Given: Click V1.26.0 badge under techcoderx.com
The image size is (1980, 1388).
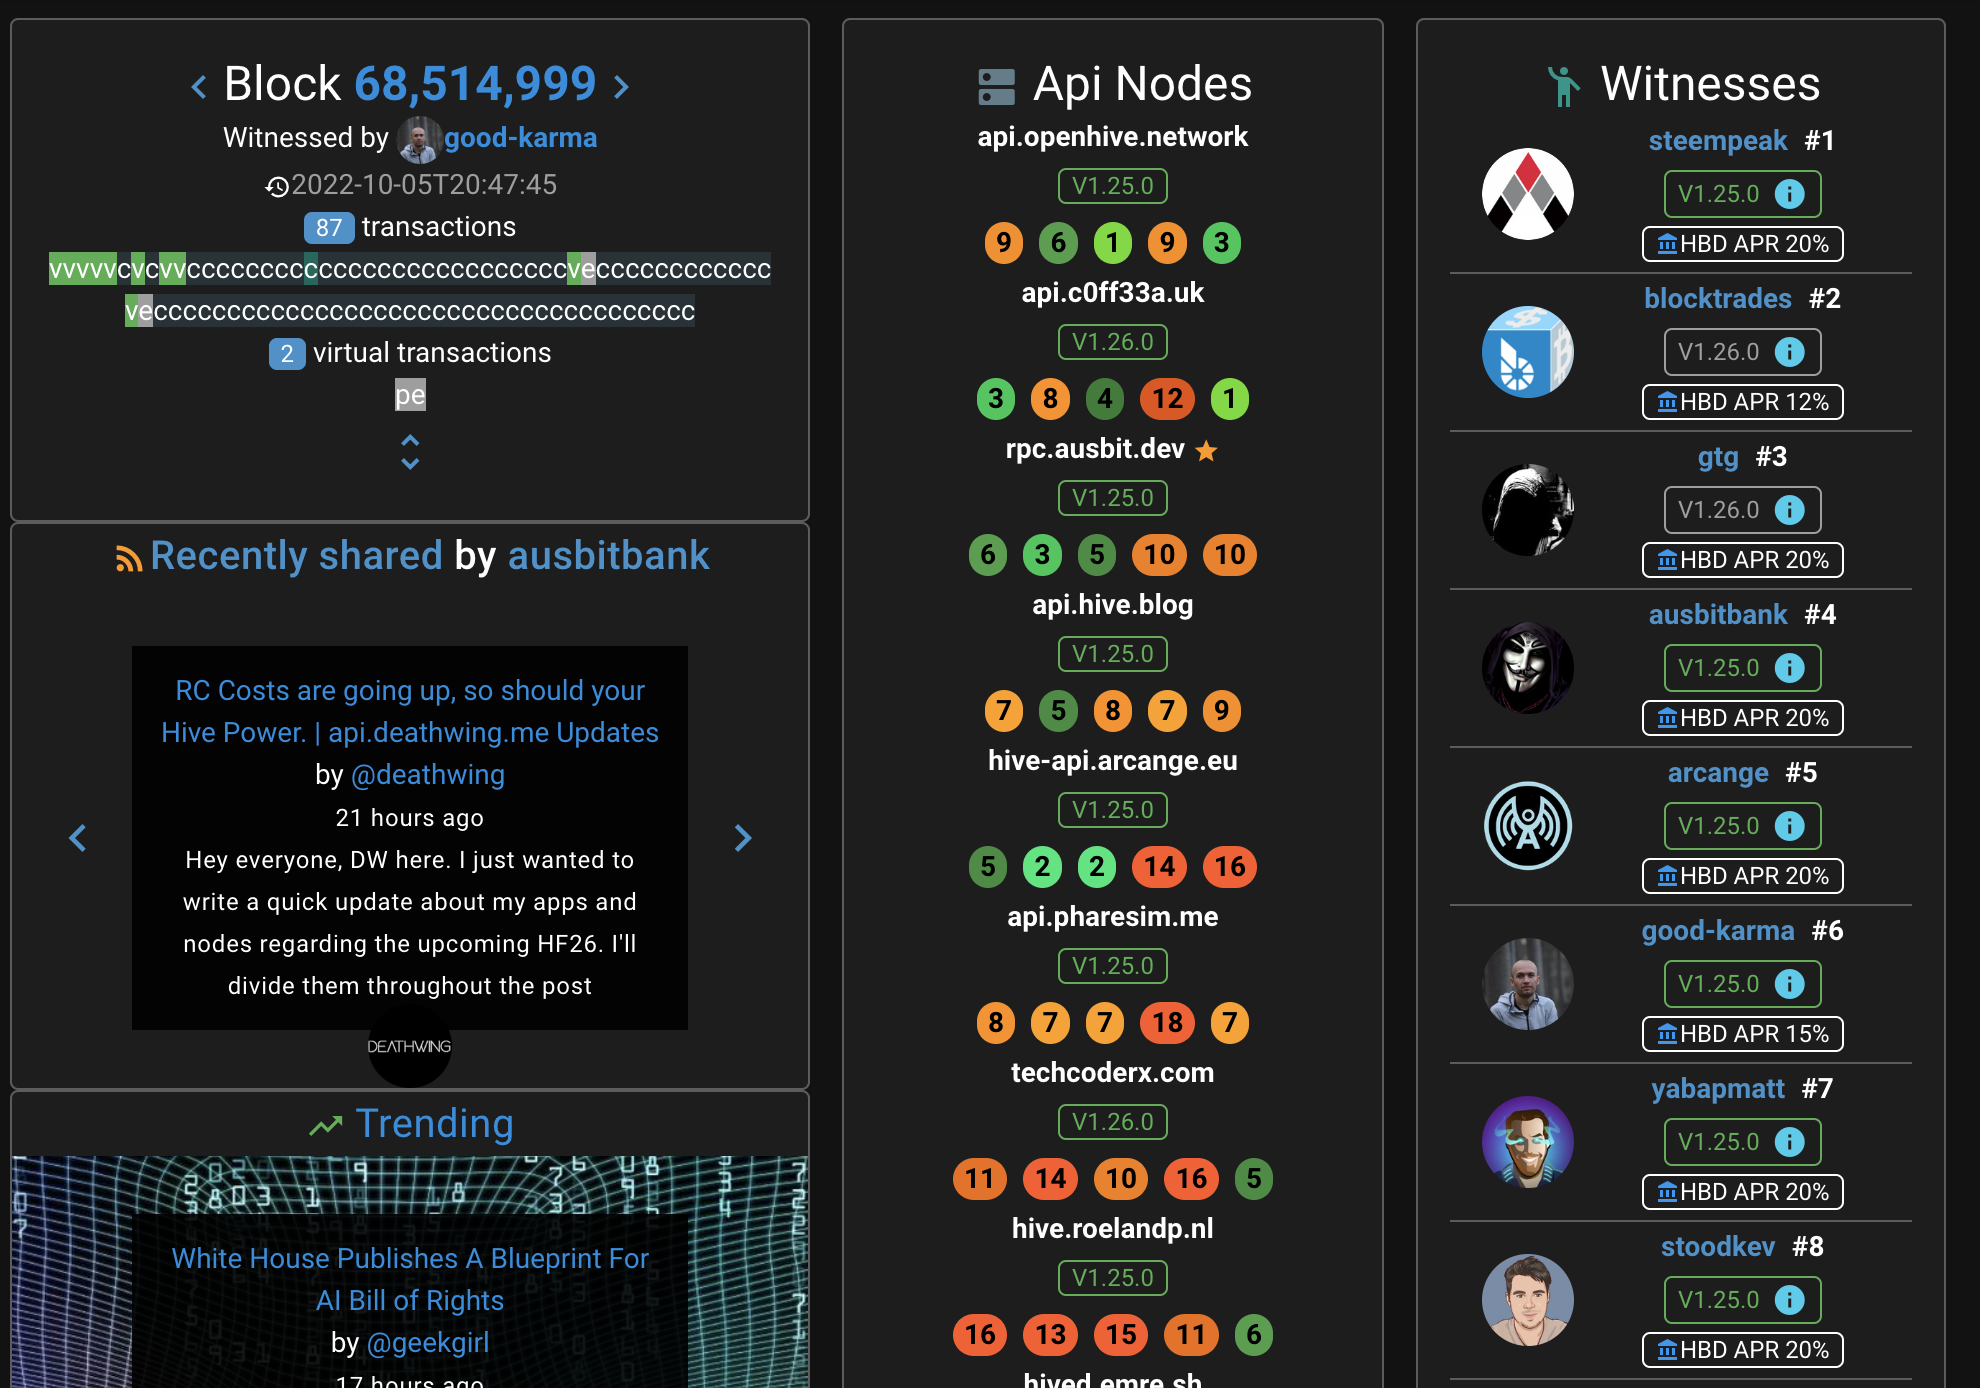Looking at the screenshot, I should tap(1113, 1122).
